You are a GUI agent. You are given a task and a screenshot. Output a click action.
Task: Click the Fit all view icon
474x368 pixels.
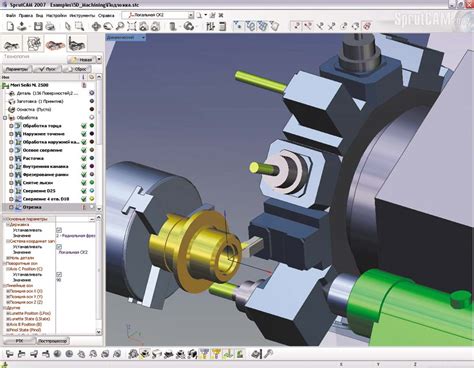click(132, 26)
